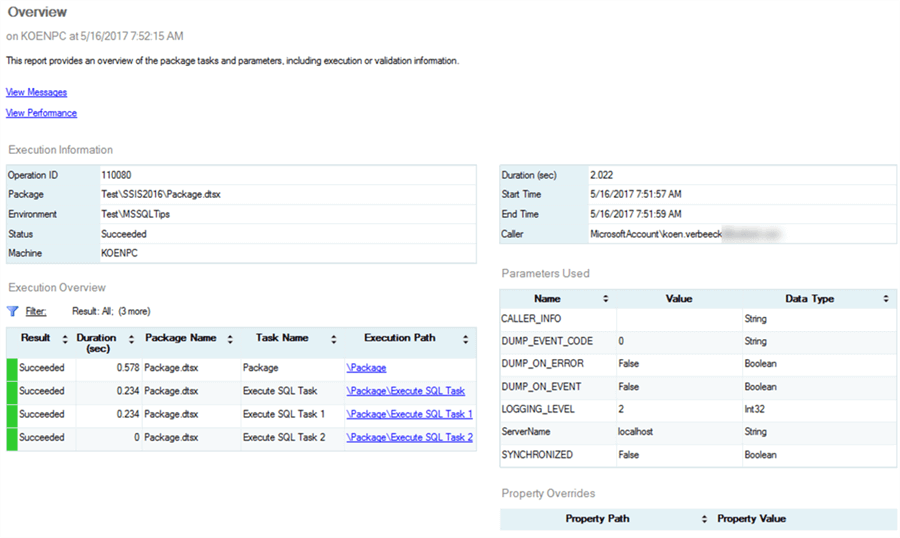
Task: Click the Task Name column sort icon
Action: pyautogui.click(x=333, y=339)
